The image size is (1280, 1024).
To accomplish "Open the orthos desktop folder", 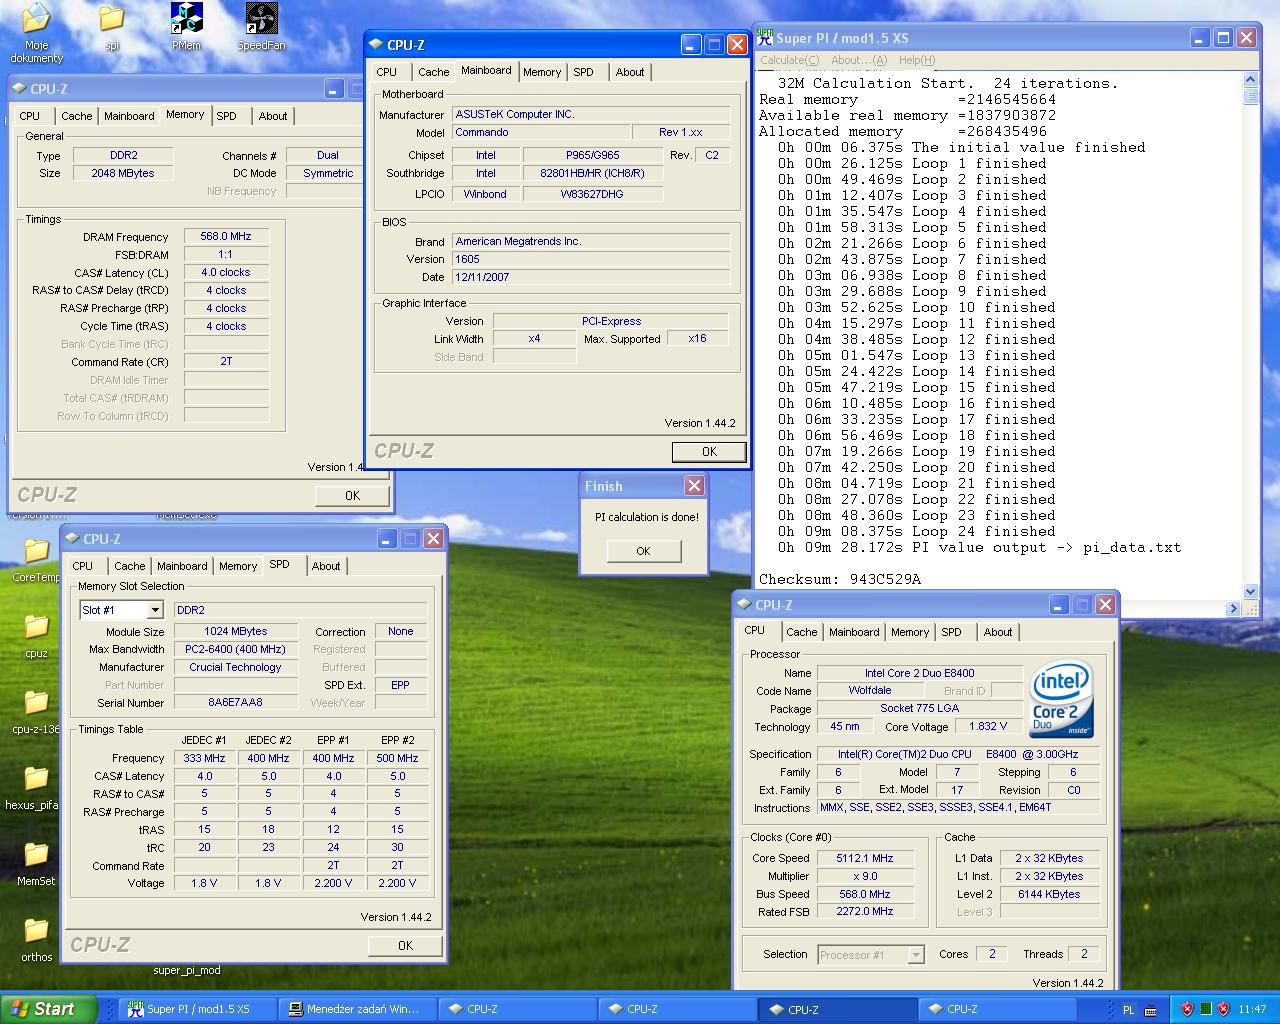I will point(36,939).
